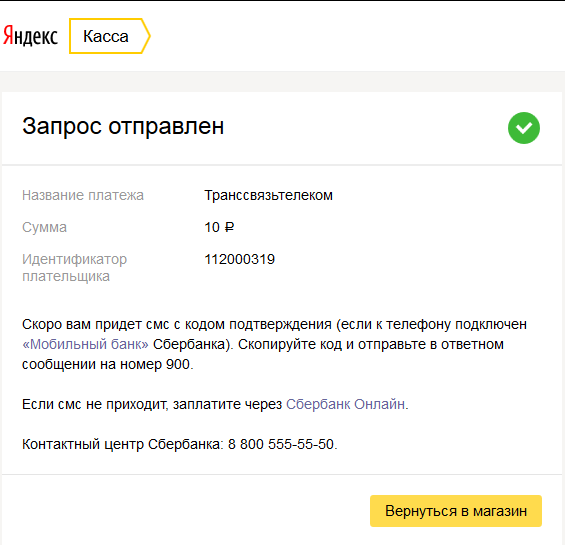Viewport: 565px width, 545px height.
Task: Click the Вернуться в магазин button
Action: 456,511
